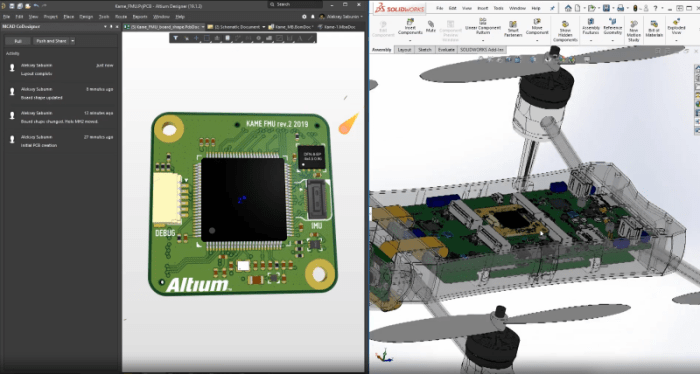Switch to the SOLIDWORKS Evaluate tab
Viewport: 700px width, 374px height.
coord(446,50)
